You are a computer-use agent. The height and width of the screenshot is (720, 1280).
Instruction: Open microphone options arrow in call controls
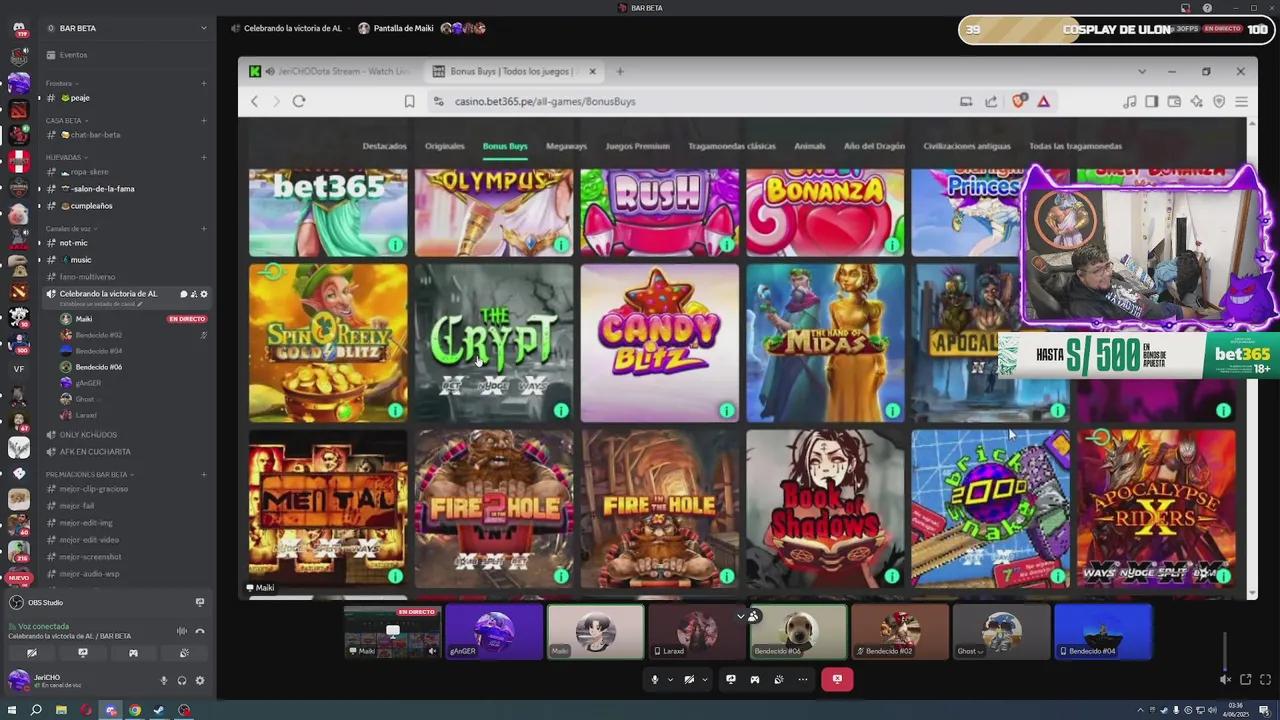tap(670, 680)
